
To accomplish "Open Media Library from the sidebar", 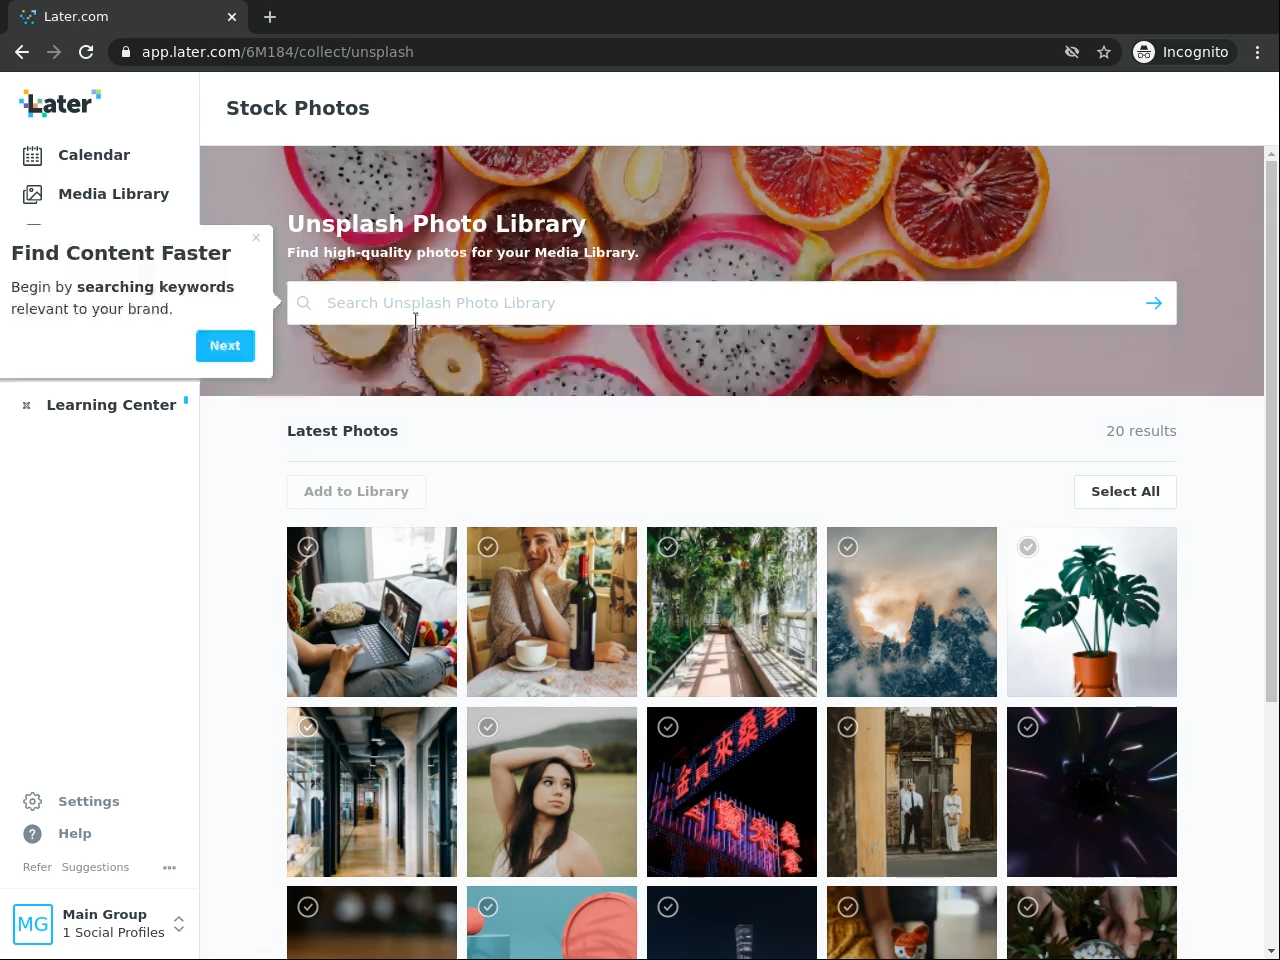I will click(x=114, y=194).
